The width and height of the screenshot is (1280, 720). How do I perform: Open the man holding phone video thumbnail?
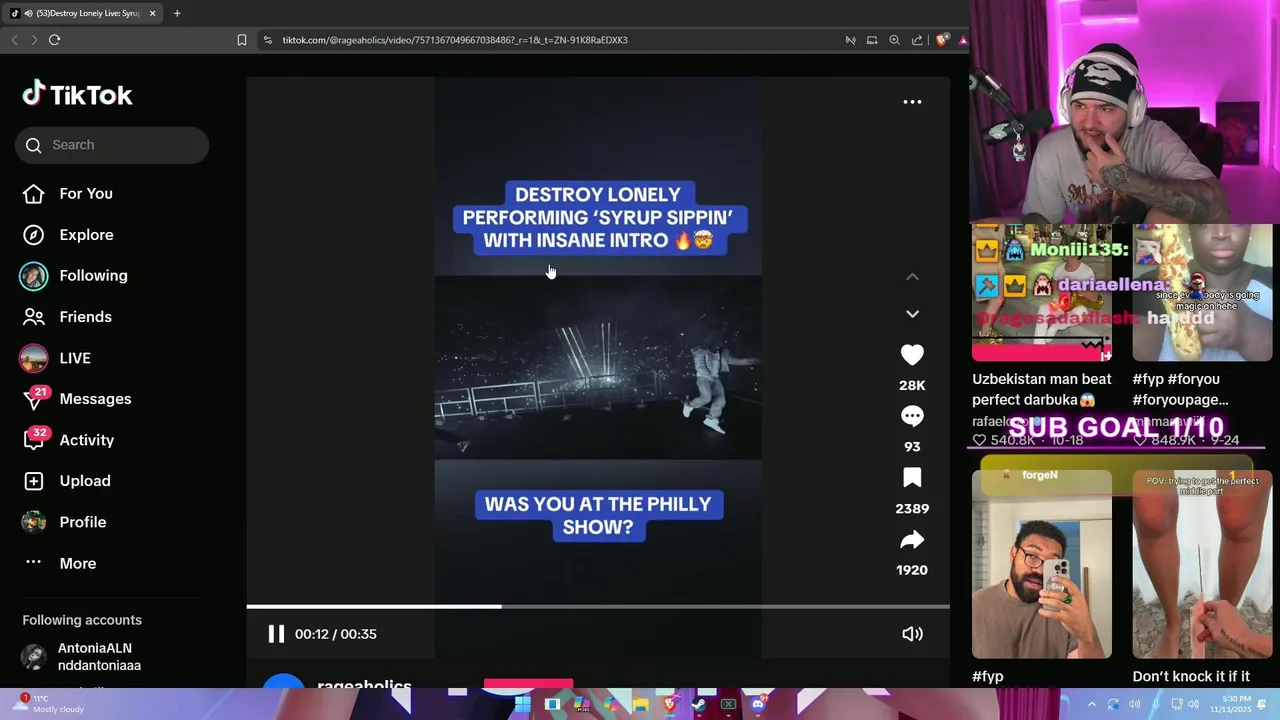click(x=1041, y=564)
